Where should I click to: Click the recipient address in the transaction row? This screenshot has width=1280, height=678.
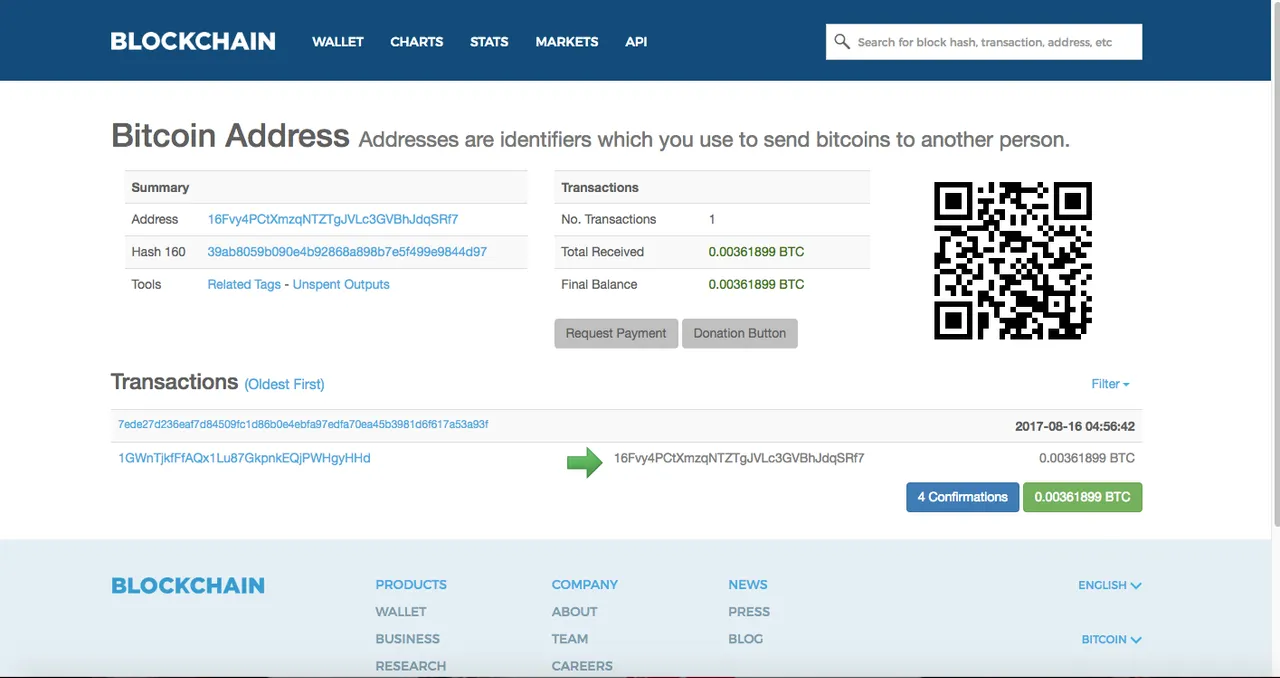click(739, 458)
